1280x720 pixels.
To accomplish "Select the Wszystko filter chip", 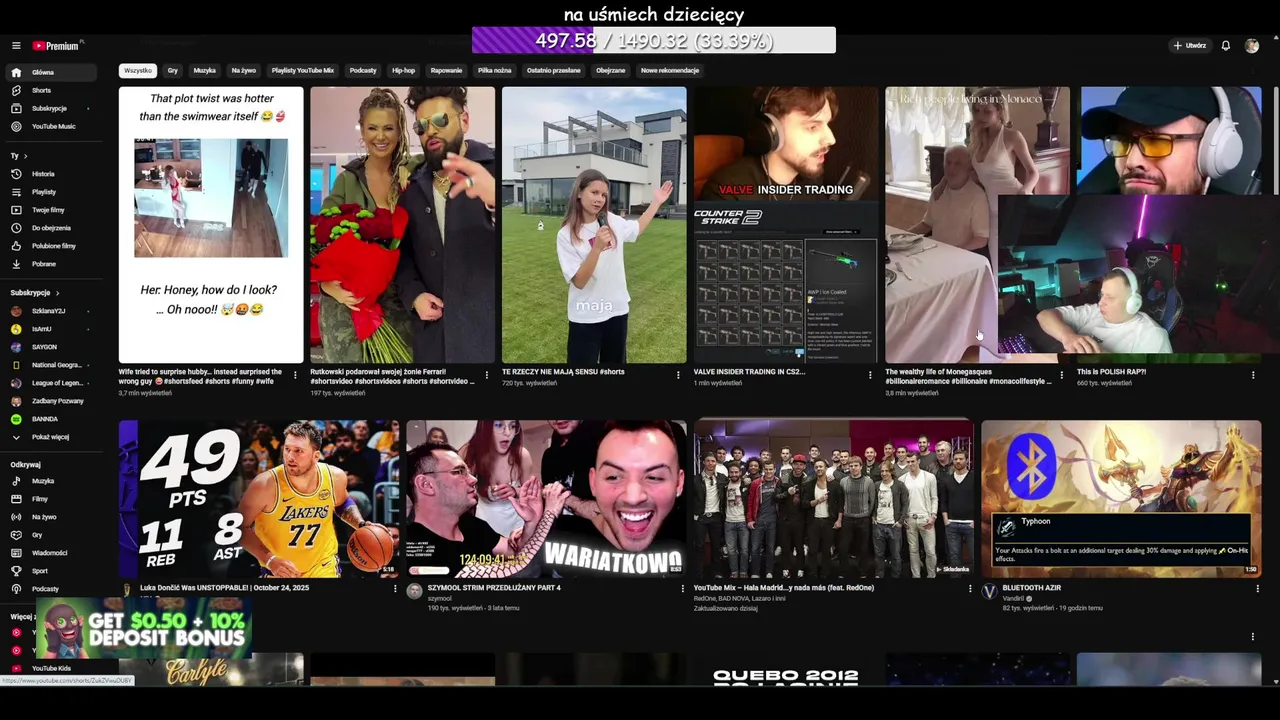I will [x=138, y=71].
